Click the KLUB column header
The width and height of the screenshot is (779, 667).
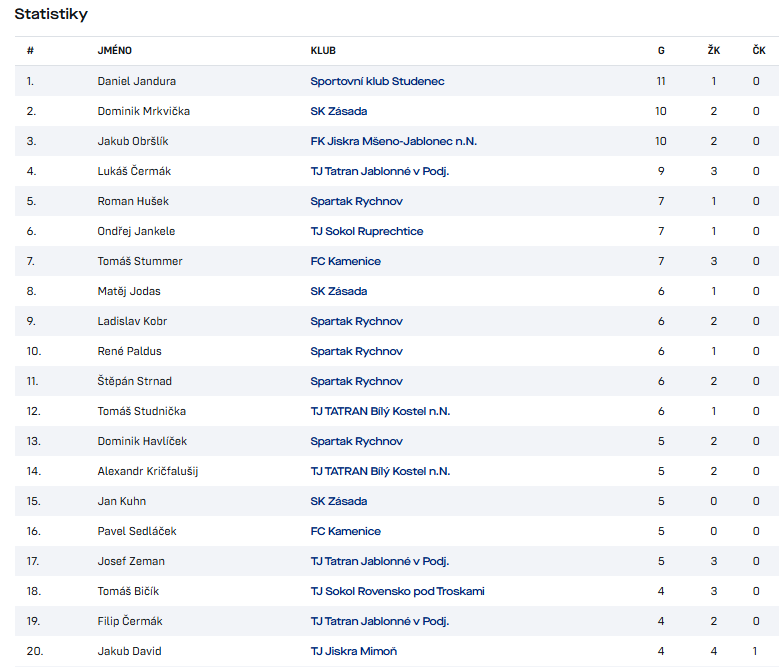[323, 51]
